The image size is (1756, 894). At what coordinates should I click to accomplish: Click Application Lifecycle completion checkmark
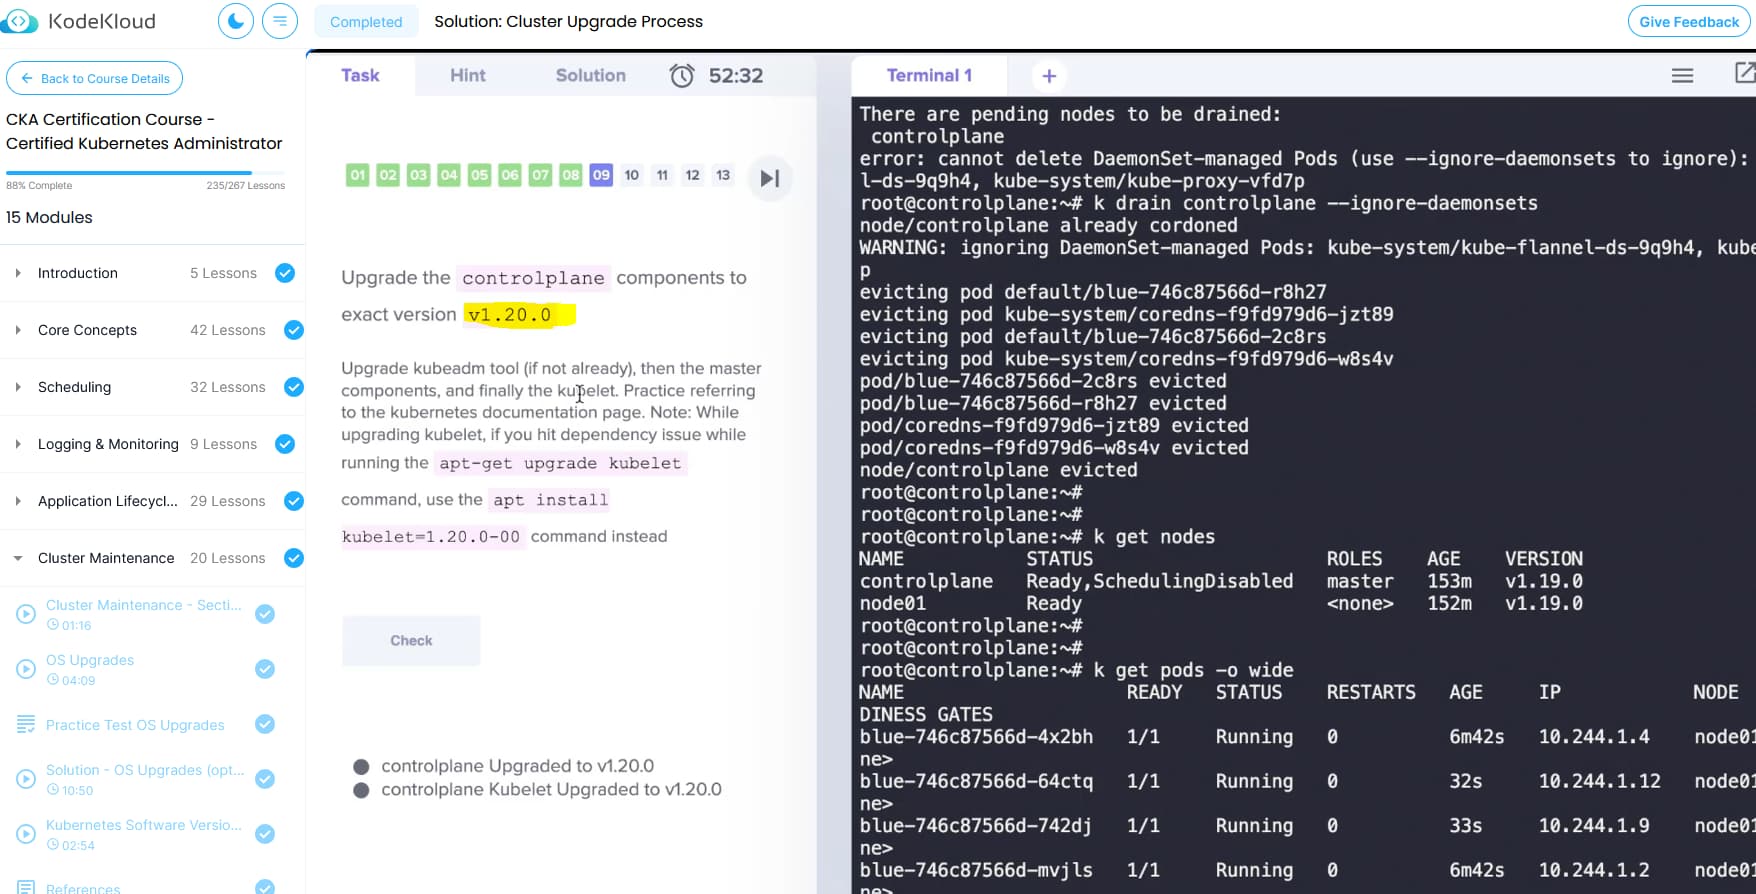(294, 501)
